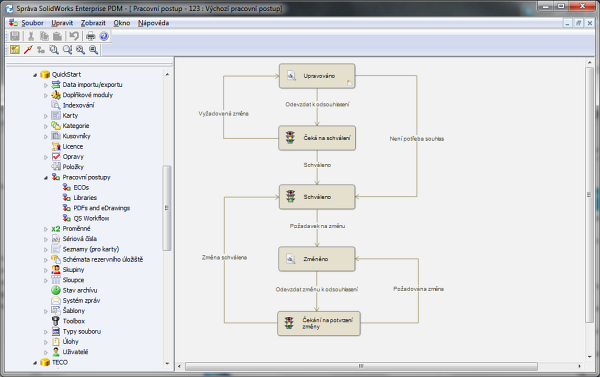Screen dimensions: 600x377
Task: Open Help via blue question mark icon
Action: pos(104,36)
